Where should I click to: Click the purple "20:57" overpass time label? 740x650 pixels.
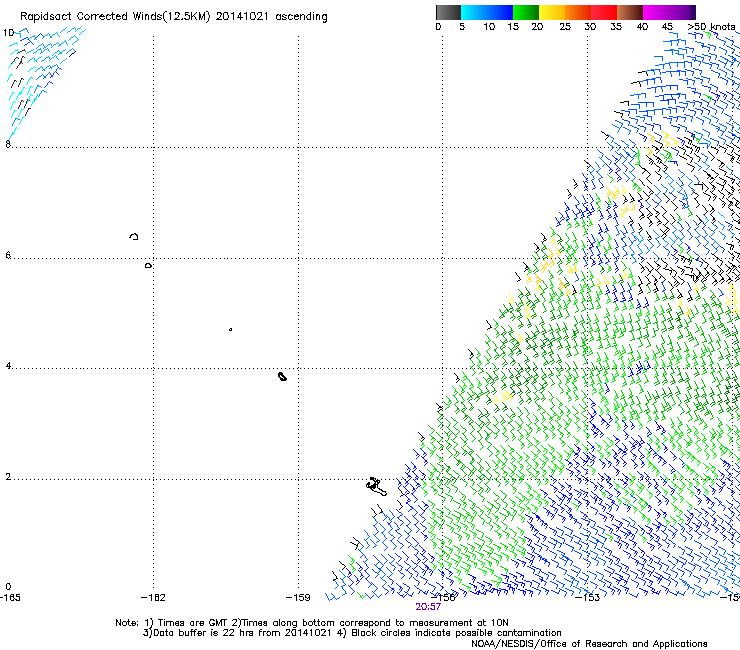(428, 607)
